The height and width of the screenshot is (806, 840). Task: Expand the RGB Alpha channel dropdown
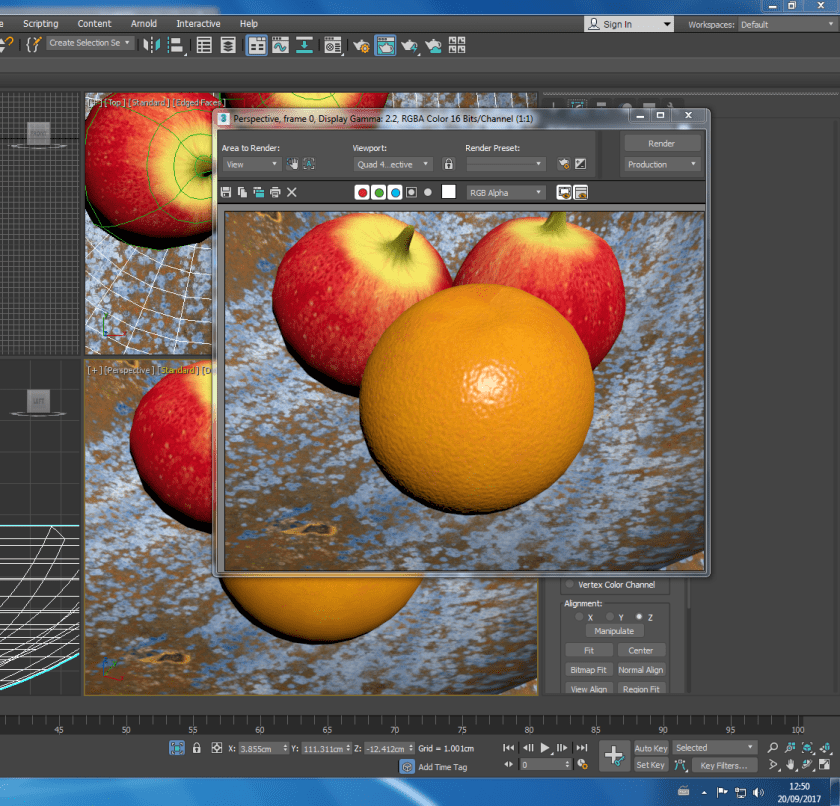pos(506,192)
